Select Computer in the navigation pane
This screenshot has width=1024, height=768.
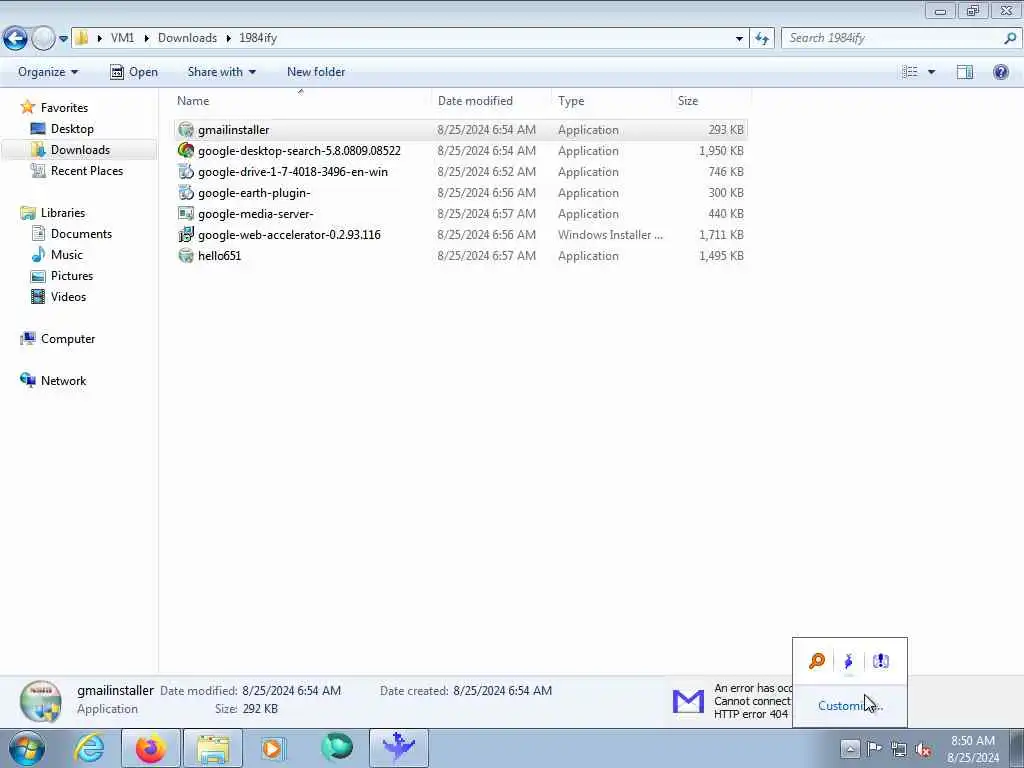pos(68,339)
